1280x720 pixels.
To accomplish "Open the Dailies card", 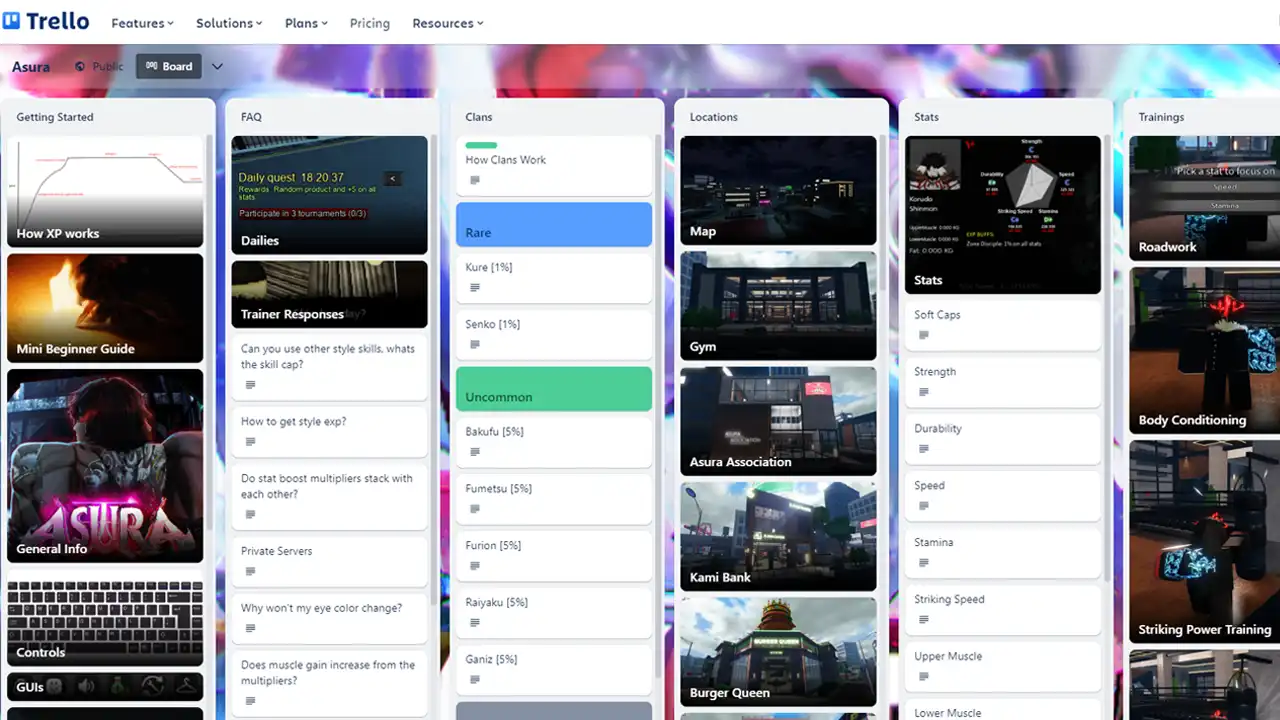I will click(329, 195).
